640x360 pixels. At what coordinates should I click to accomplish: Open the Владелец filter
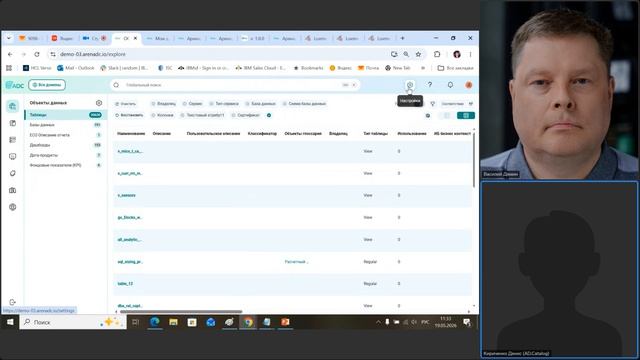pyautogui.click(x=164, y=104)
